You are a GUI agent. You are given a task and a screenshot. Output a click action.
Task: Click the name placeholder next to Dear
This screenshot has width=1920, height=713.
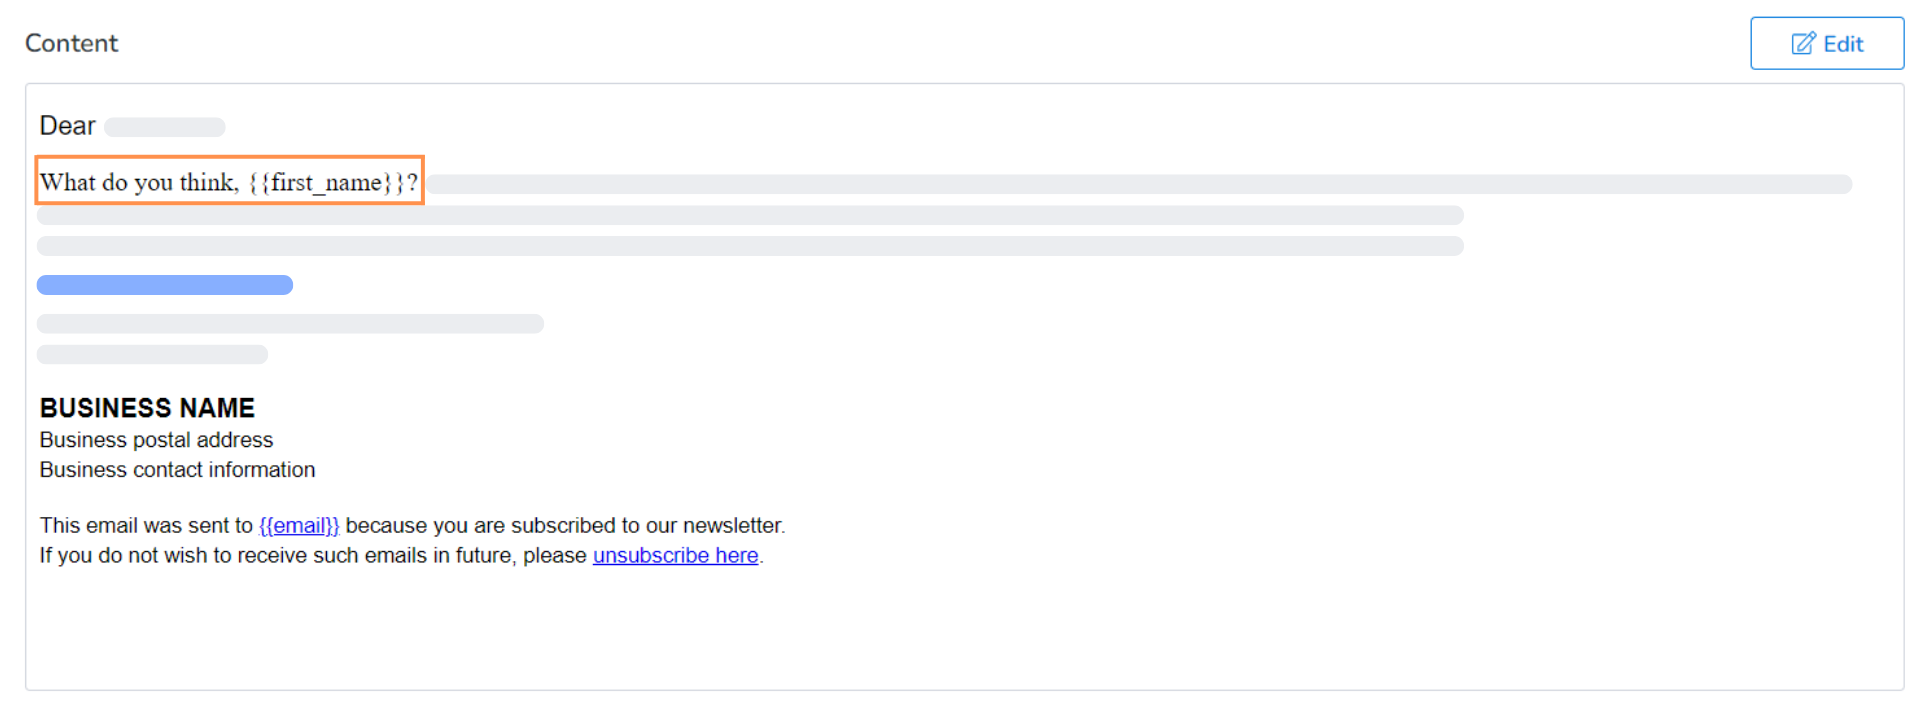[165, 127]
